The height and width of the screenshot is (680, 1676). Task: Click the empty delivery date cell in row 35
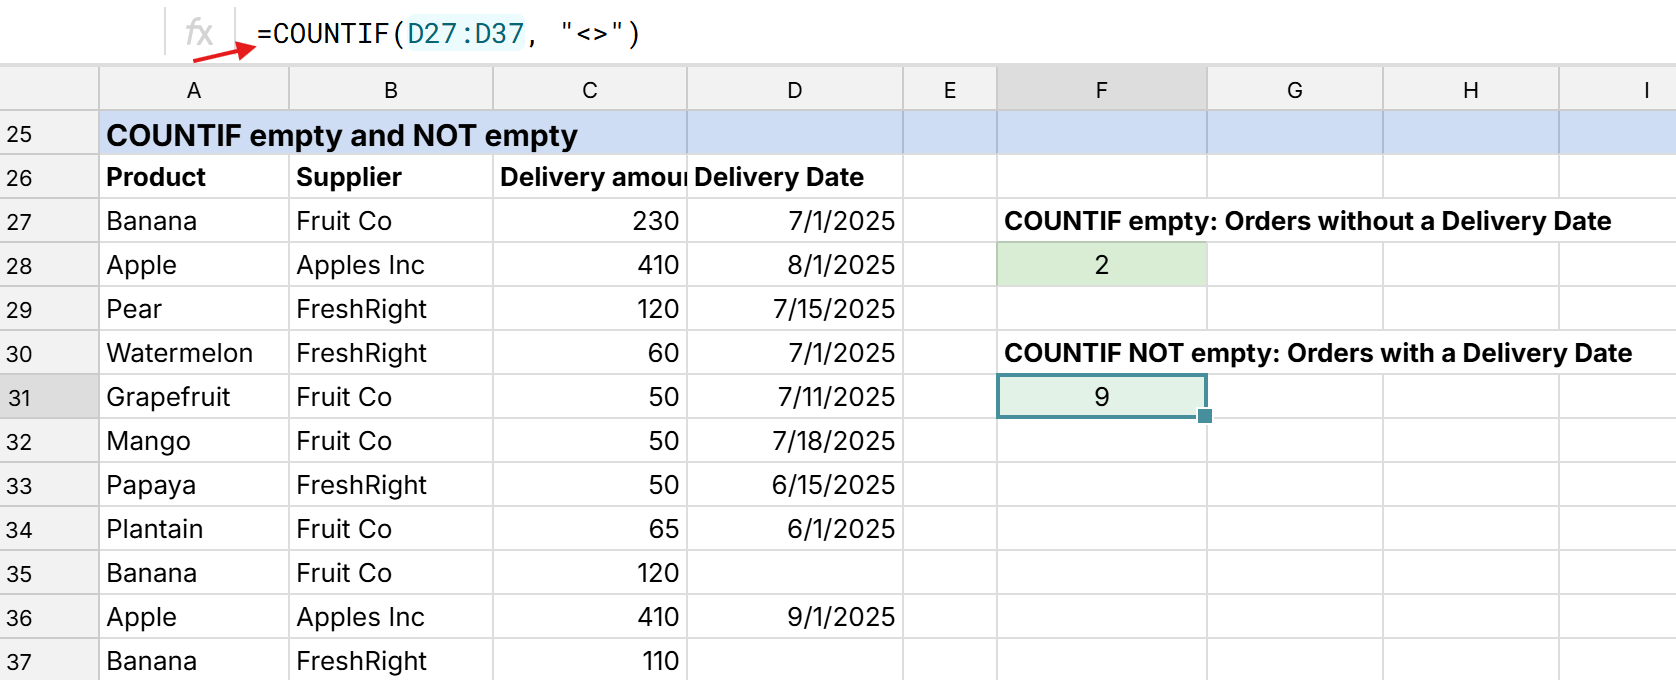tap(794, 573)
